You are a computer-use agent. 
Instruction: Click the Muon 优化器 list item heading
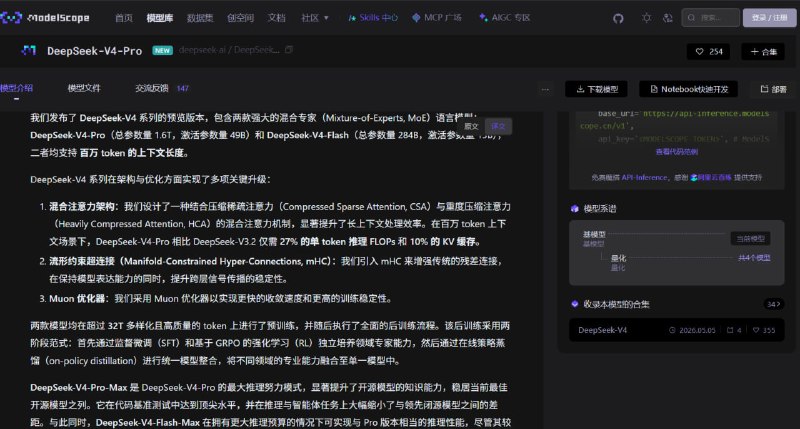pyautogui.click(x=77, y=299)
